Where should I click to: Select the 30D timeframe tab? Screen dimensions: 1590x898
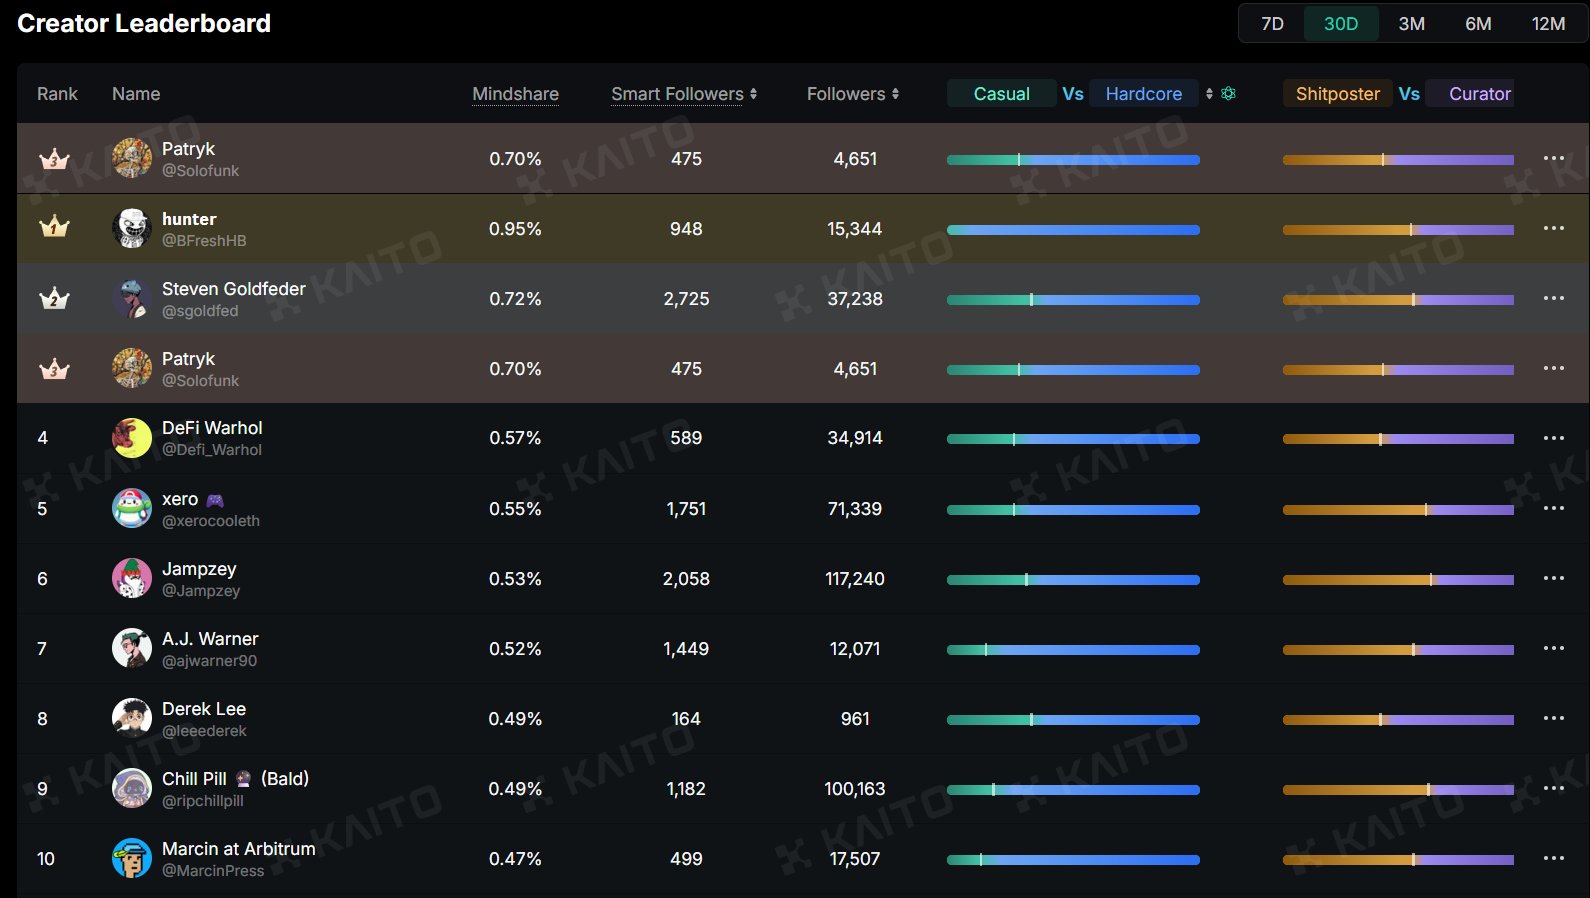[x=1341, y=24]
